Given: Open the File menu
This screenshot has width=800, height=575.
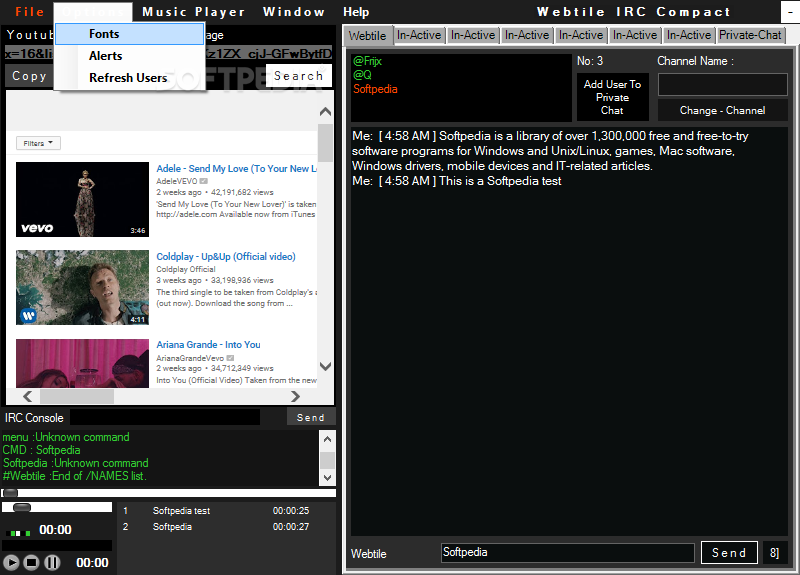Looking at the screenshot, I should pyautogui.click(x=29, y=12).
